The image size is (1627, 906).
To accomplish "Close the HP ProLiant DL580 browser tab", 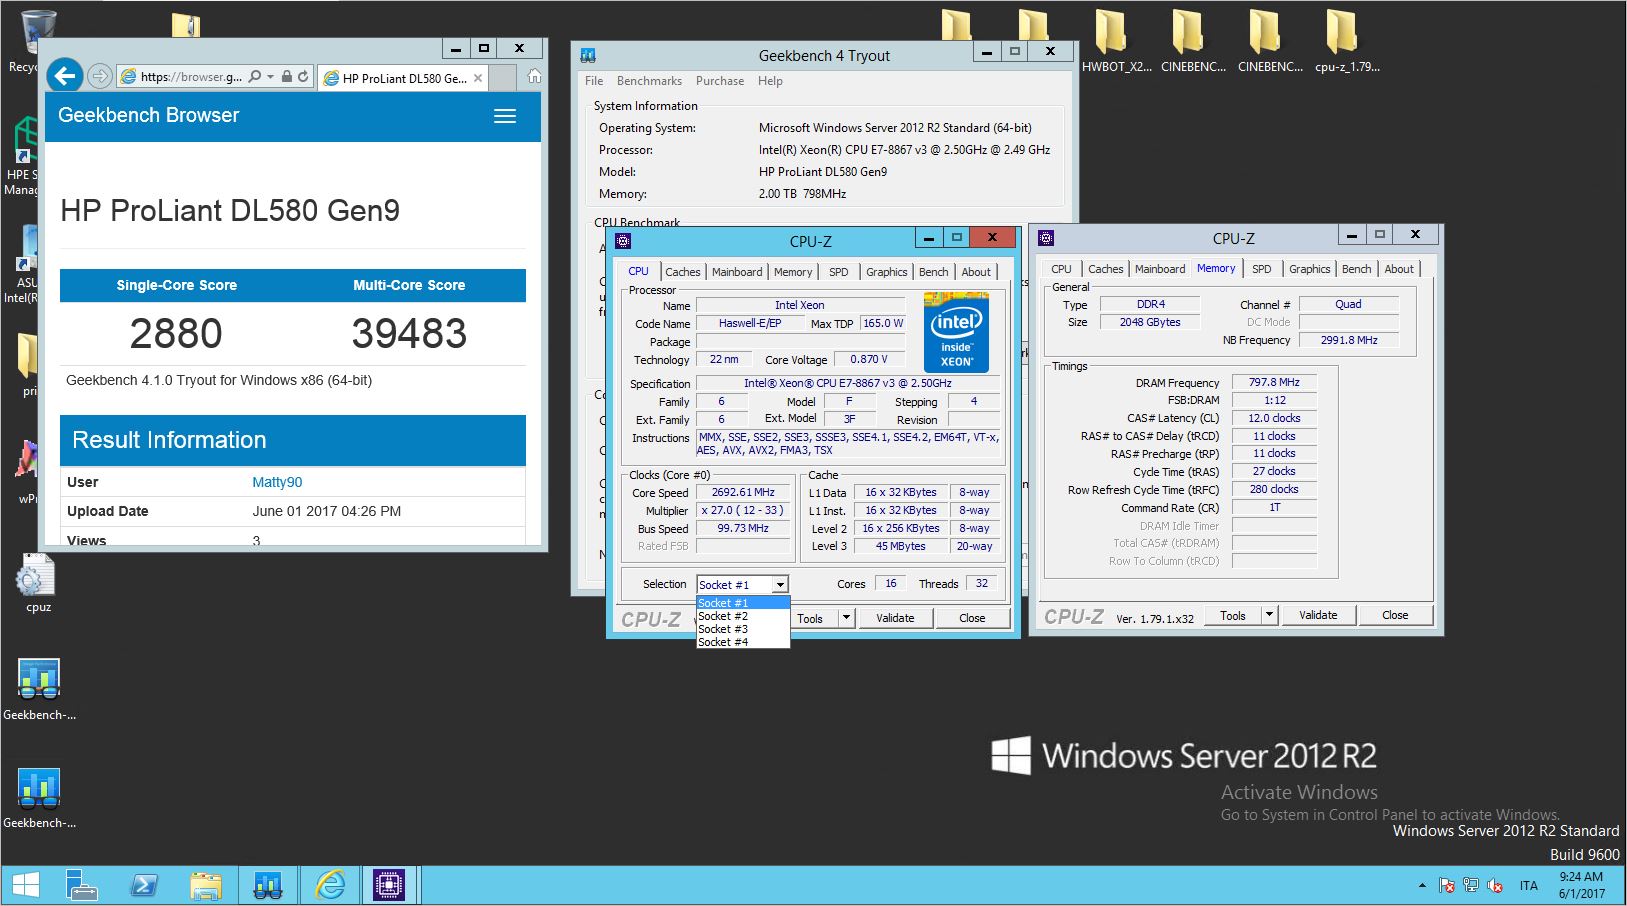I will (x=478, y=78).
